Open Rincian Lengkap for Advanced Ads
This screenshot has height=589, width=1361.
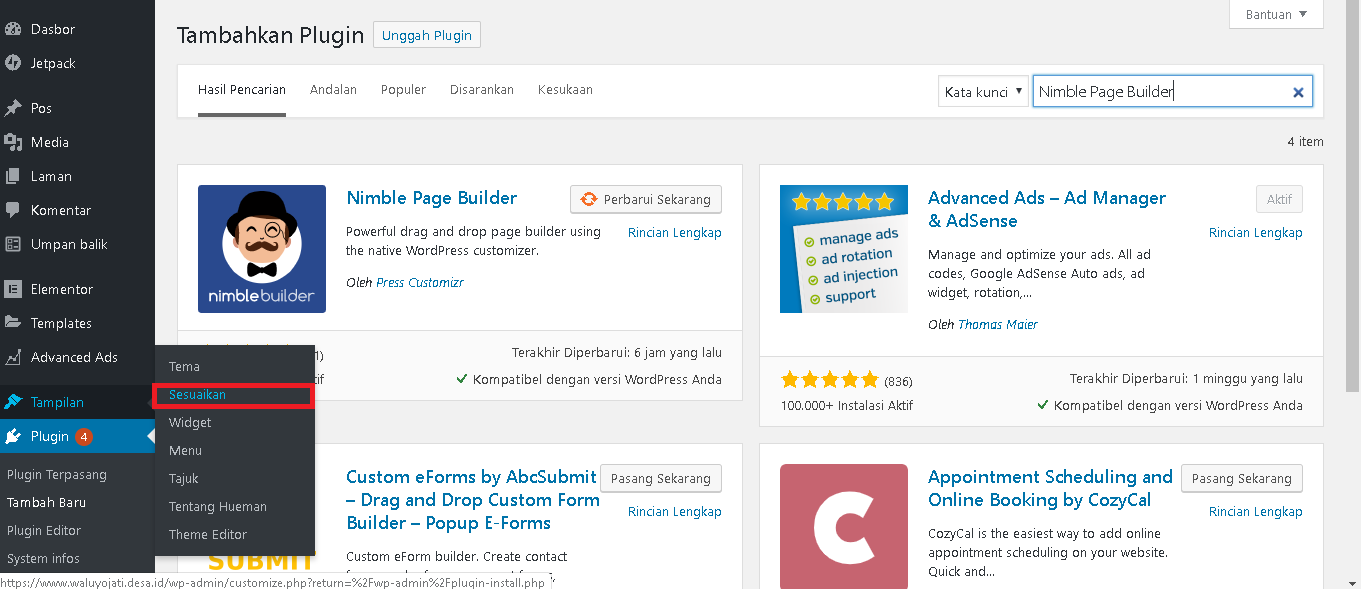1256,232
